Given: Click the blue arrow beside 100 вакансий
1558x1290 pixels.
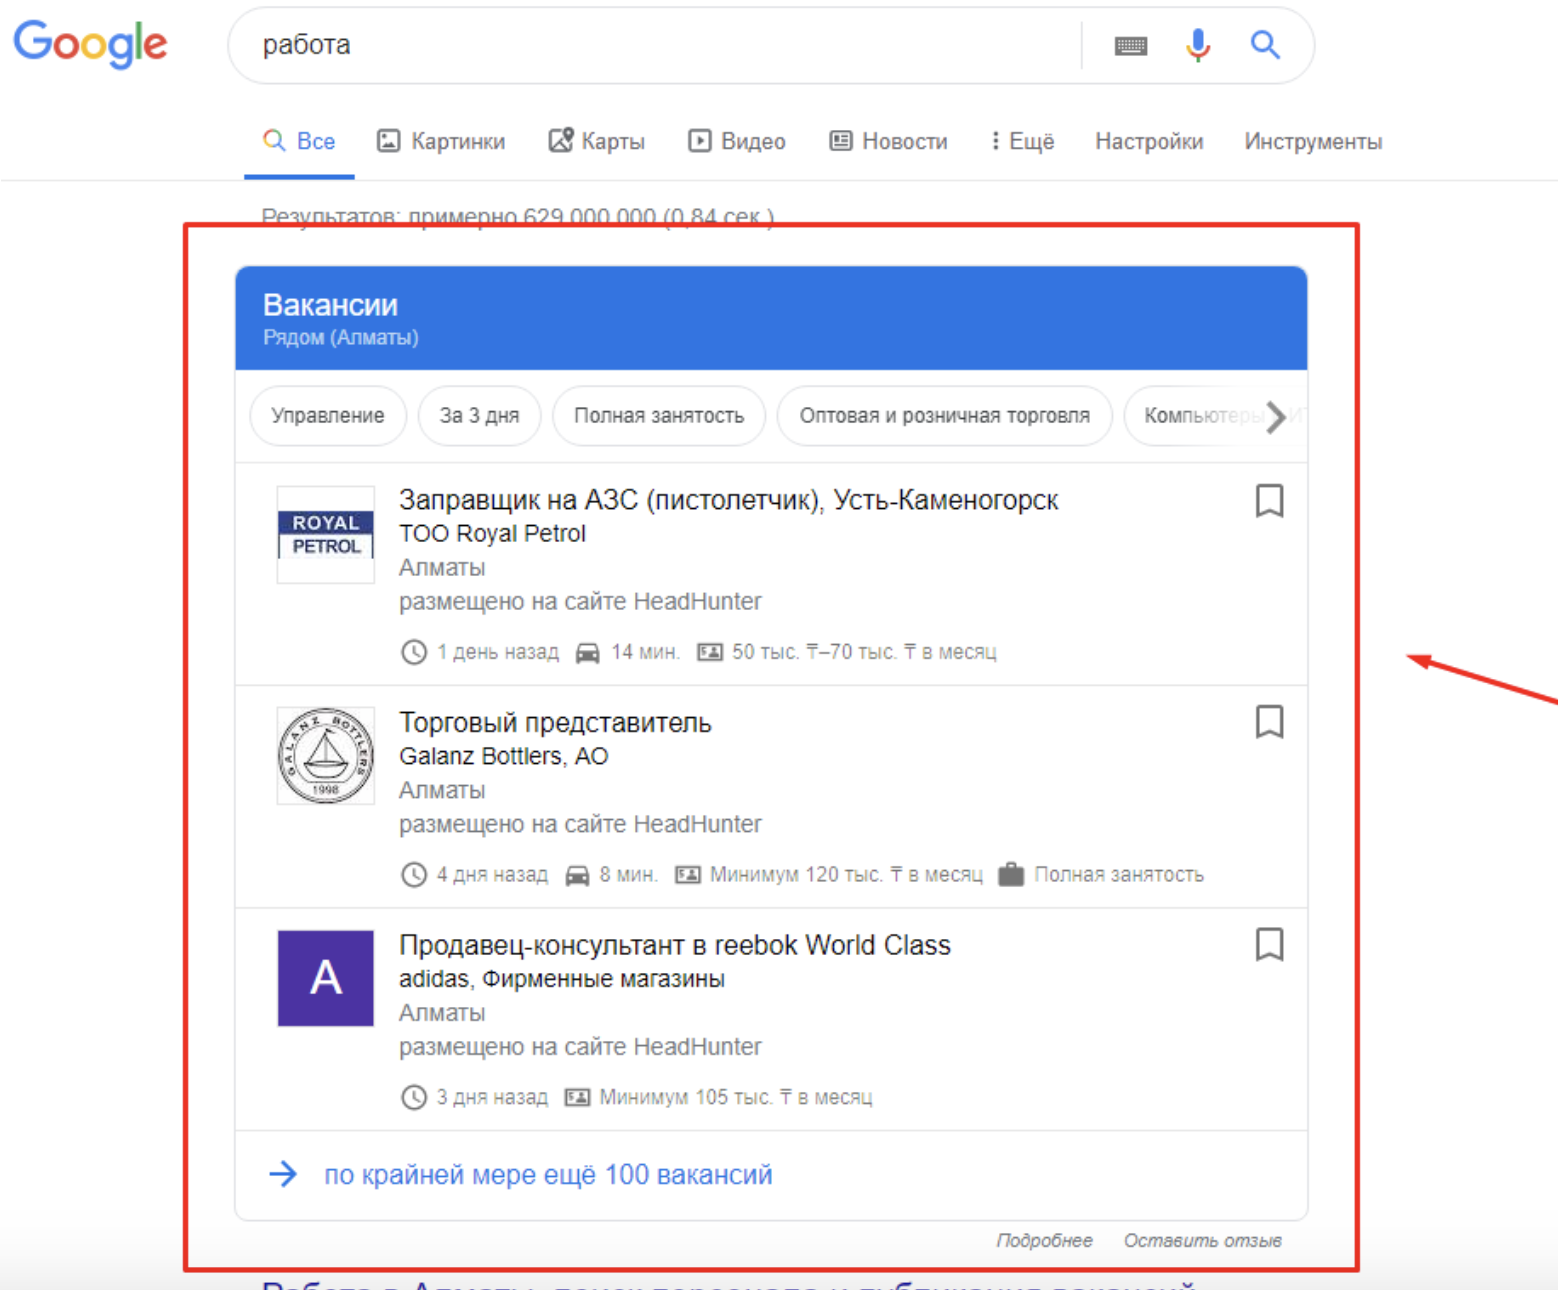Looking at the screenshot, I should tap(283, 1174).
